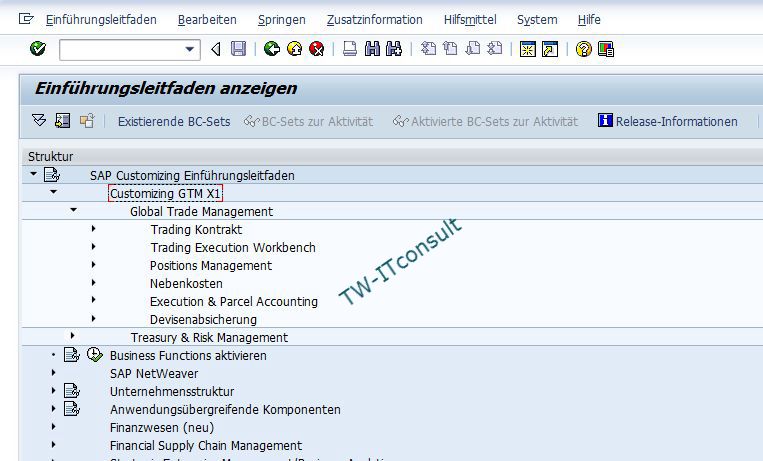Click the First Page icon
Viewport: 763px width, 461px height.
428,49
